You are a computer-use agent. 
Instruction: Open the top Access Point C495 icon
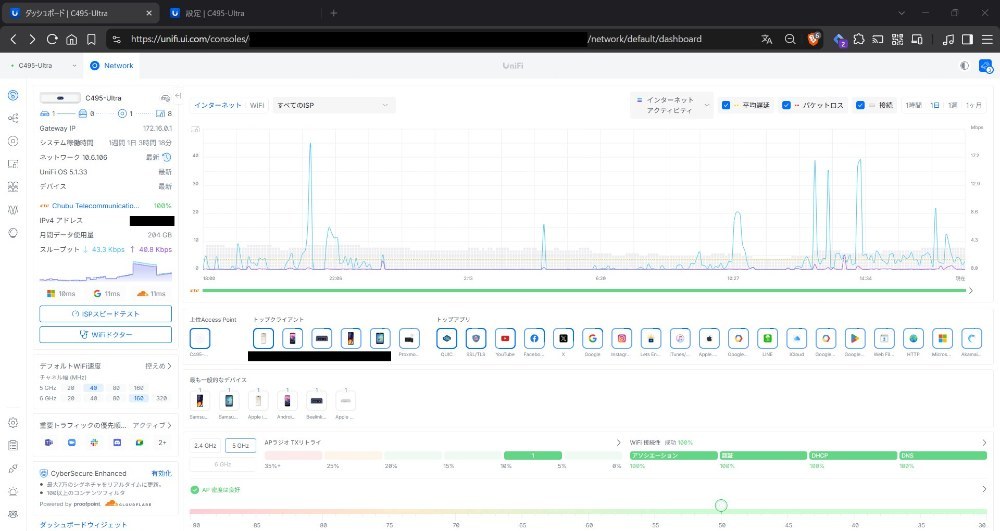200,338
